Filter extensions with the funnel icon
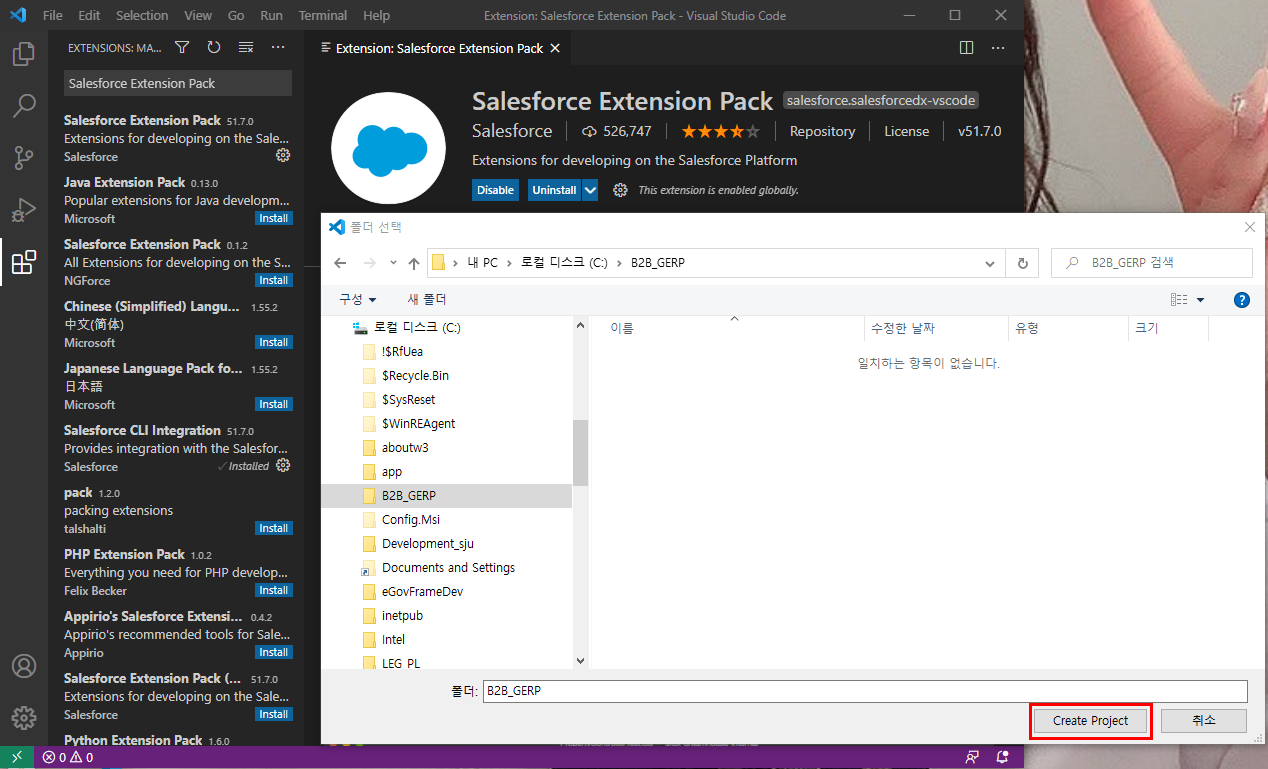Image resolution: width=1268 pixels, height=769 pixels. [x=182, y=47]
